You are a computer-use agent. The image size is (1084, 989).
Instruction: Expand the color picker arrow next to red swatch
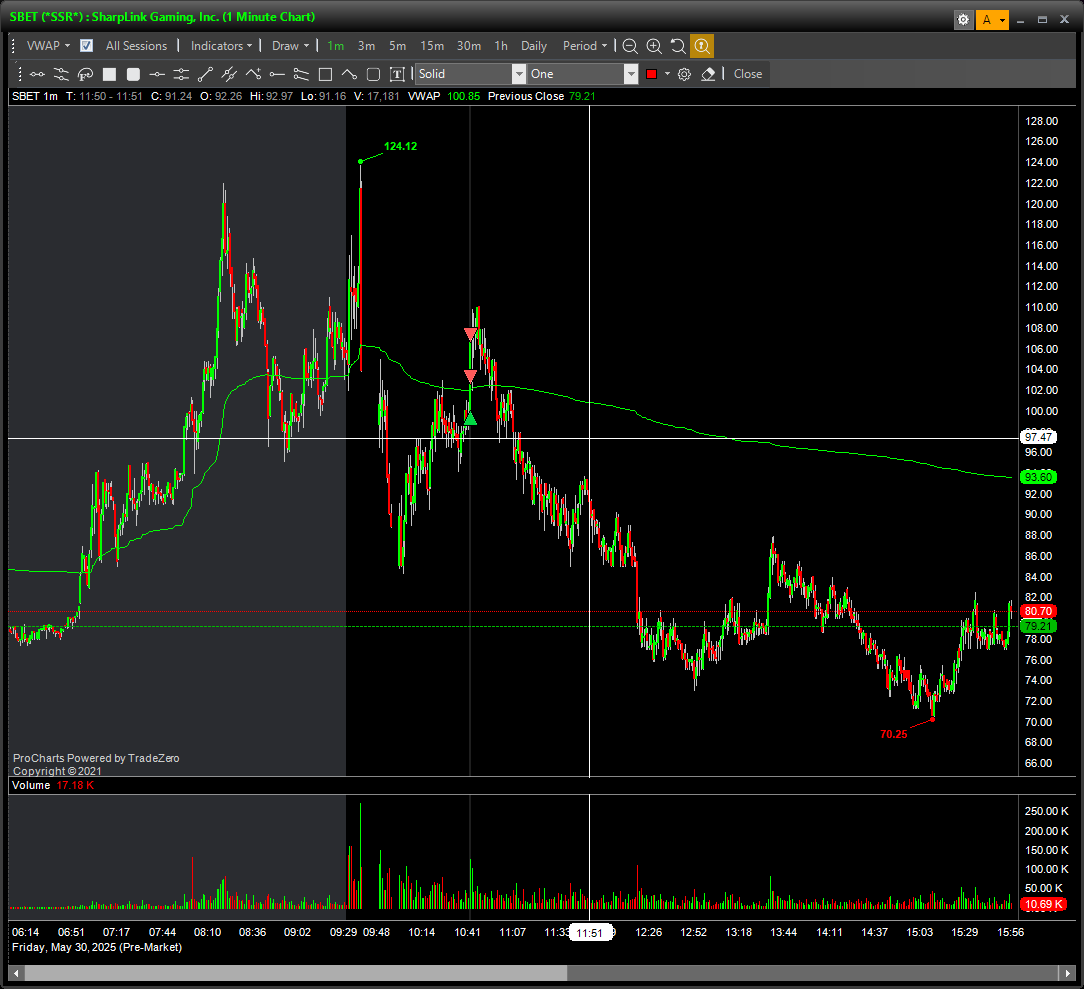(x=667, y=74)
